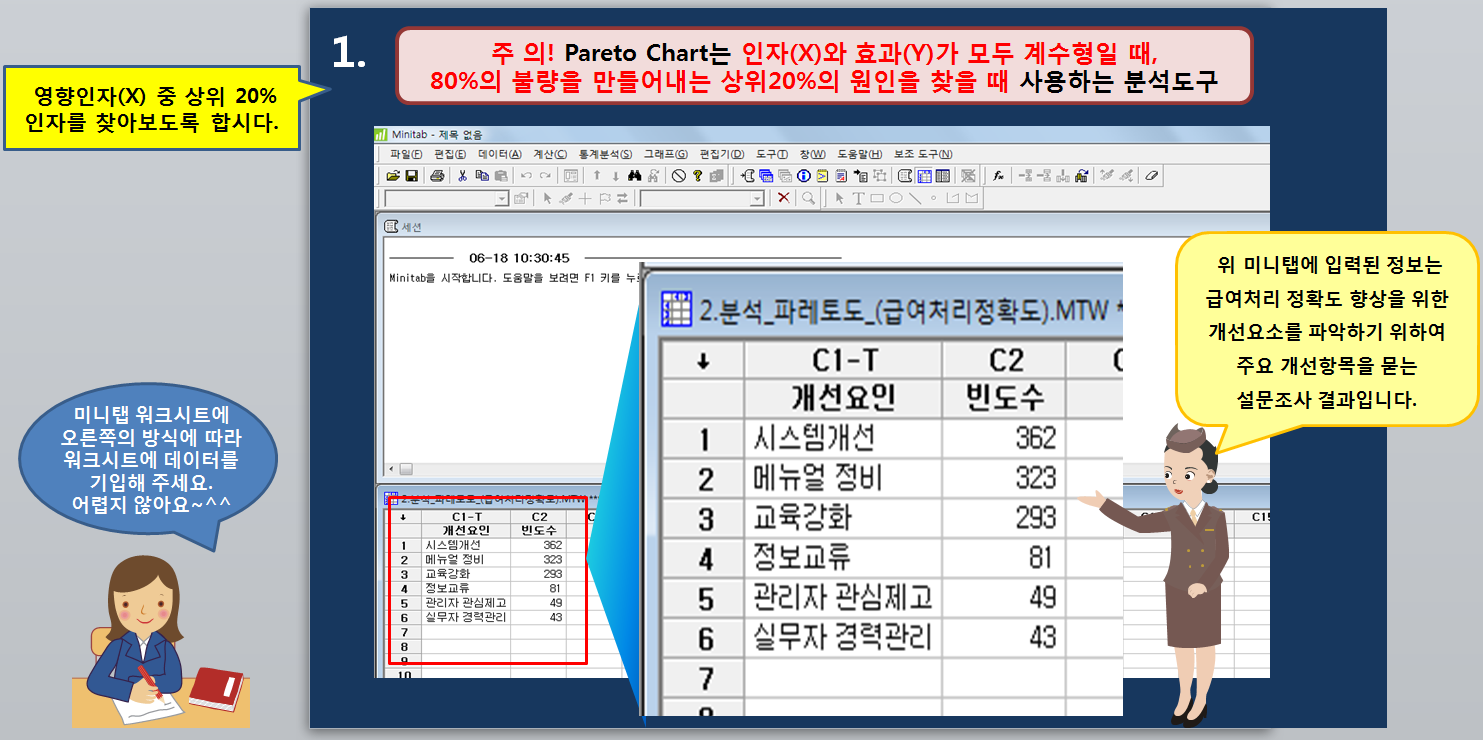
Task: Click the yellow History (command line) icon
Action: tap(822, 175)
